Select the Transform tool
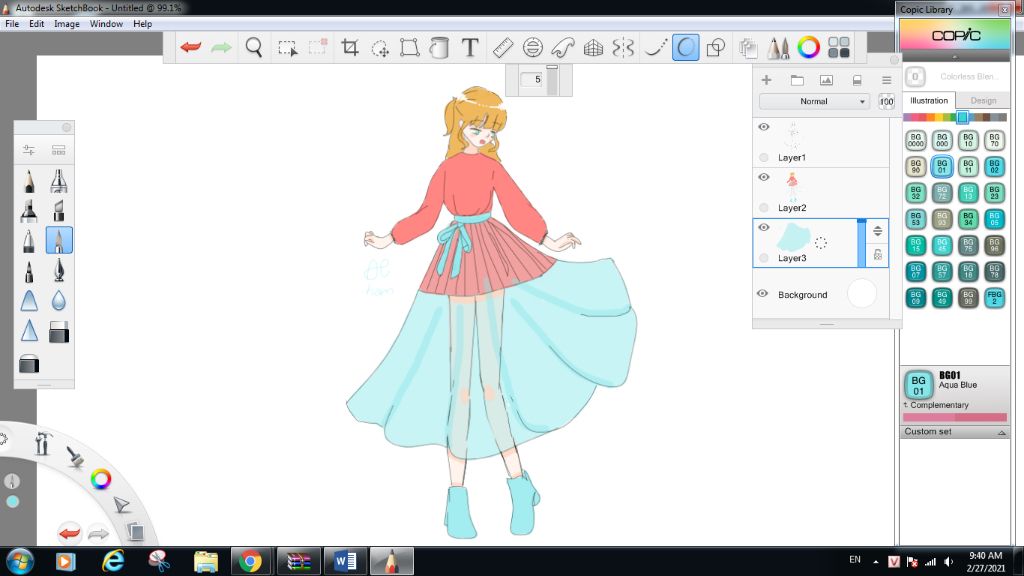The image size is (1024, 576). pos(409,47)
